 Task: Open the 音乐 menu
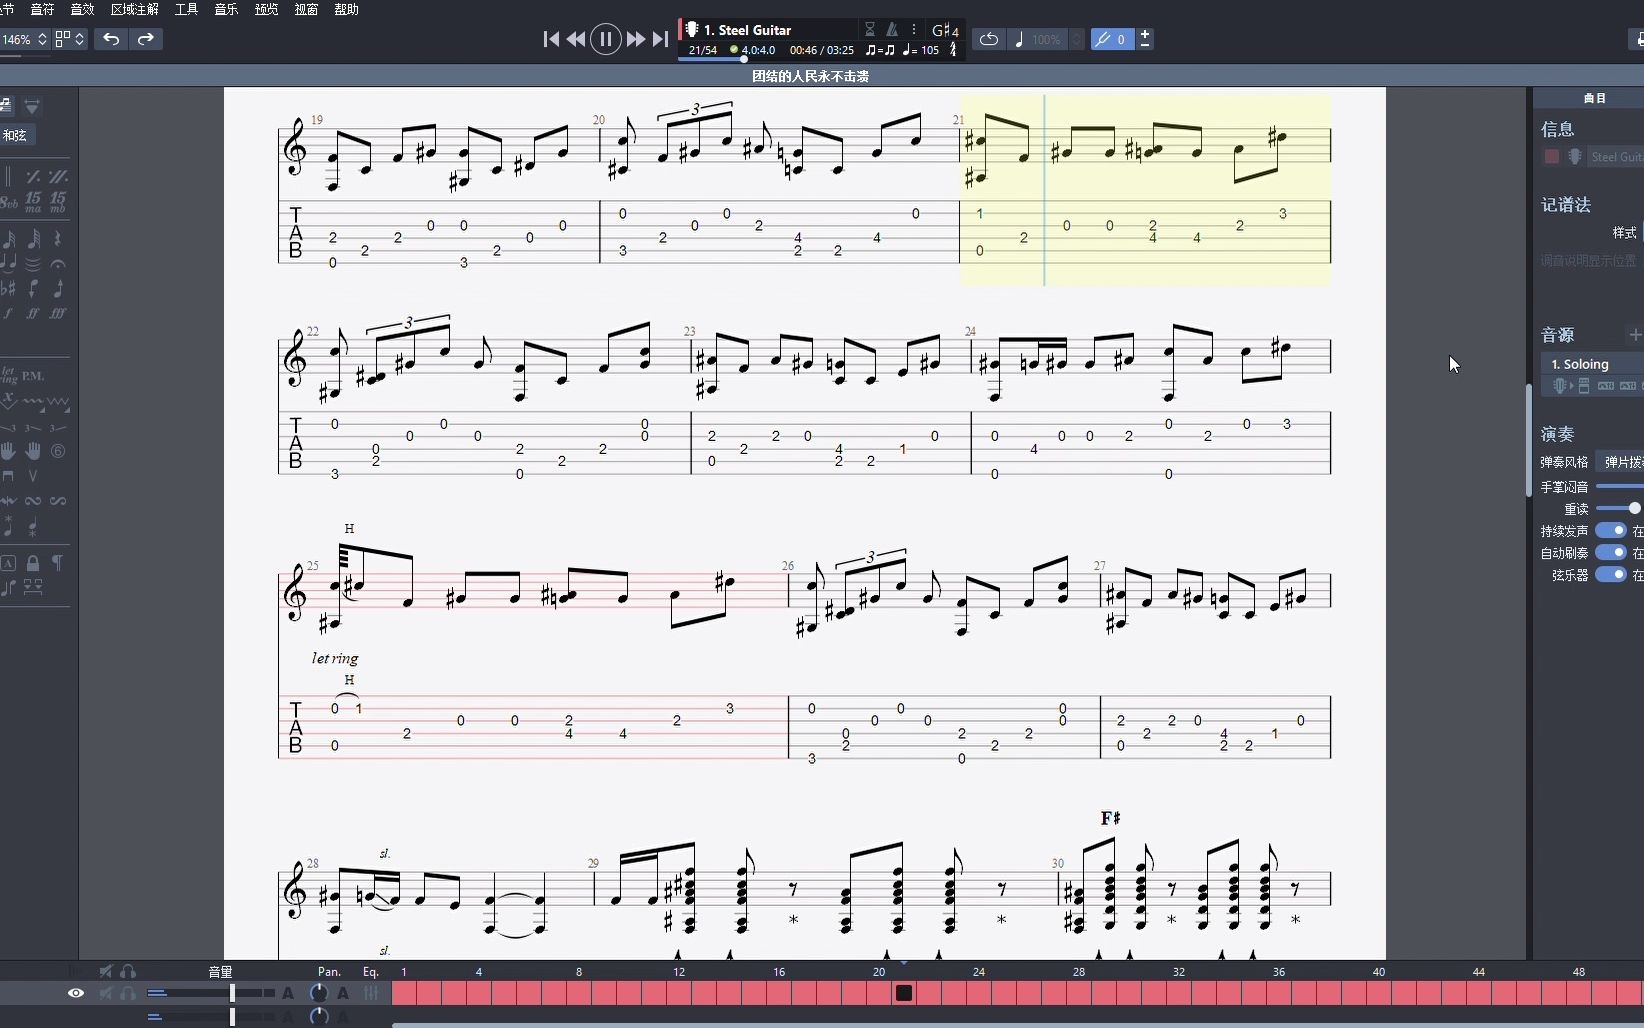(226, 9)
